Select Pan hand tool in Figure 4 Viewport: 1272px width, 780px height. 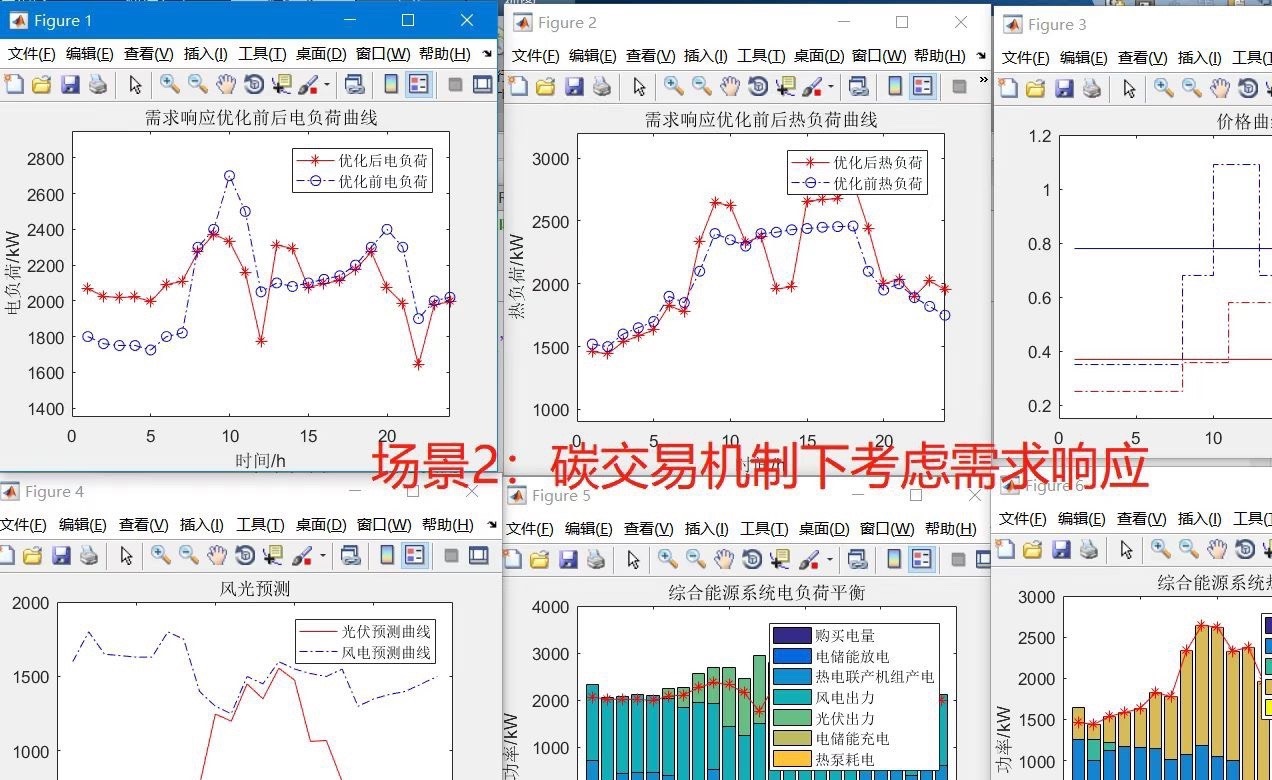click(x=217, y=555)
